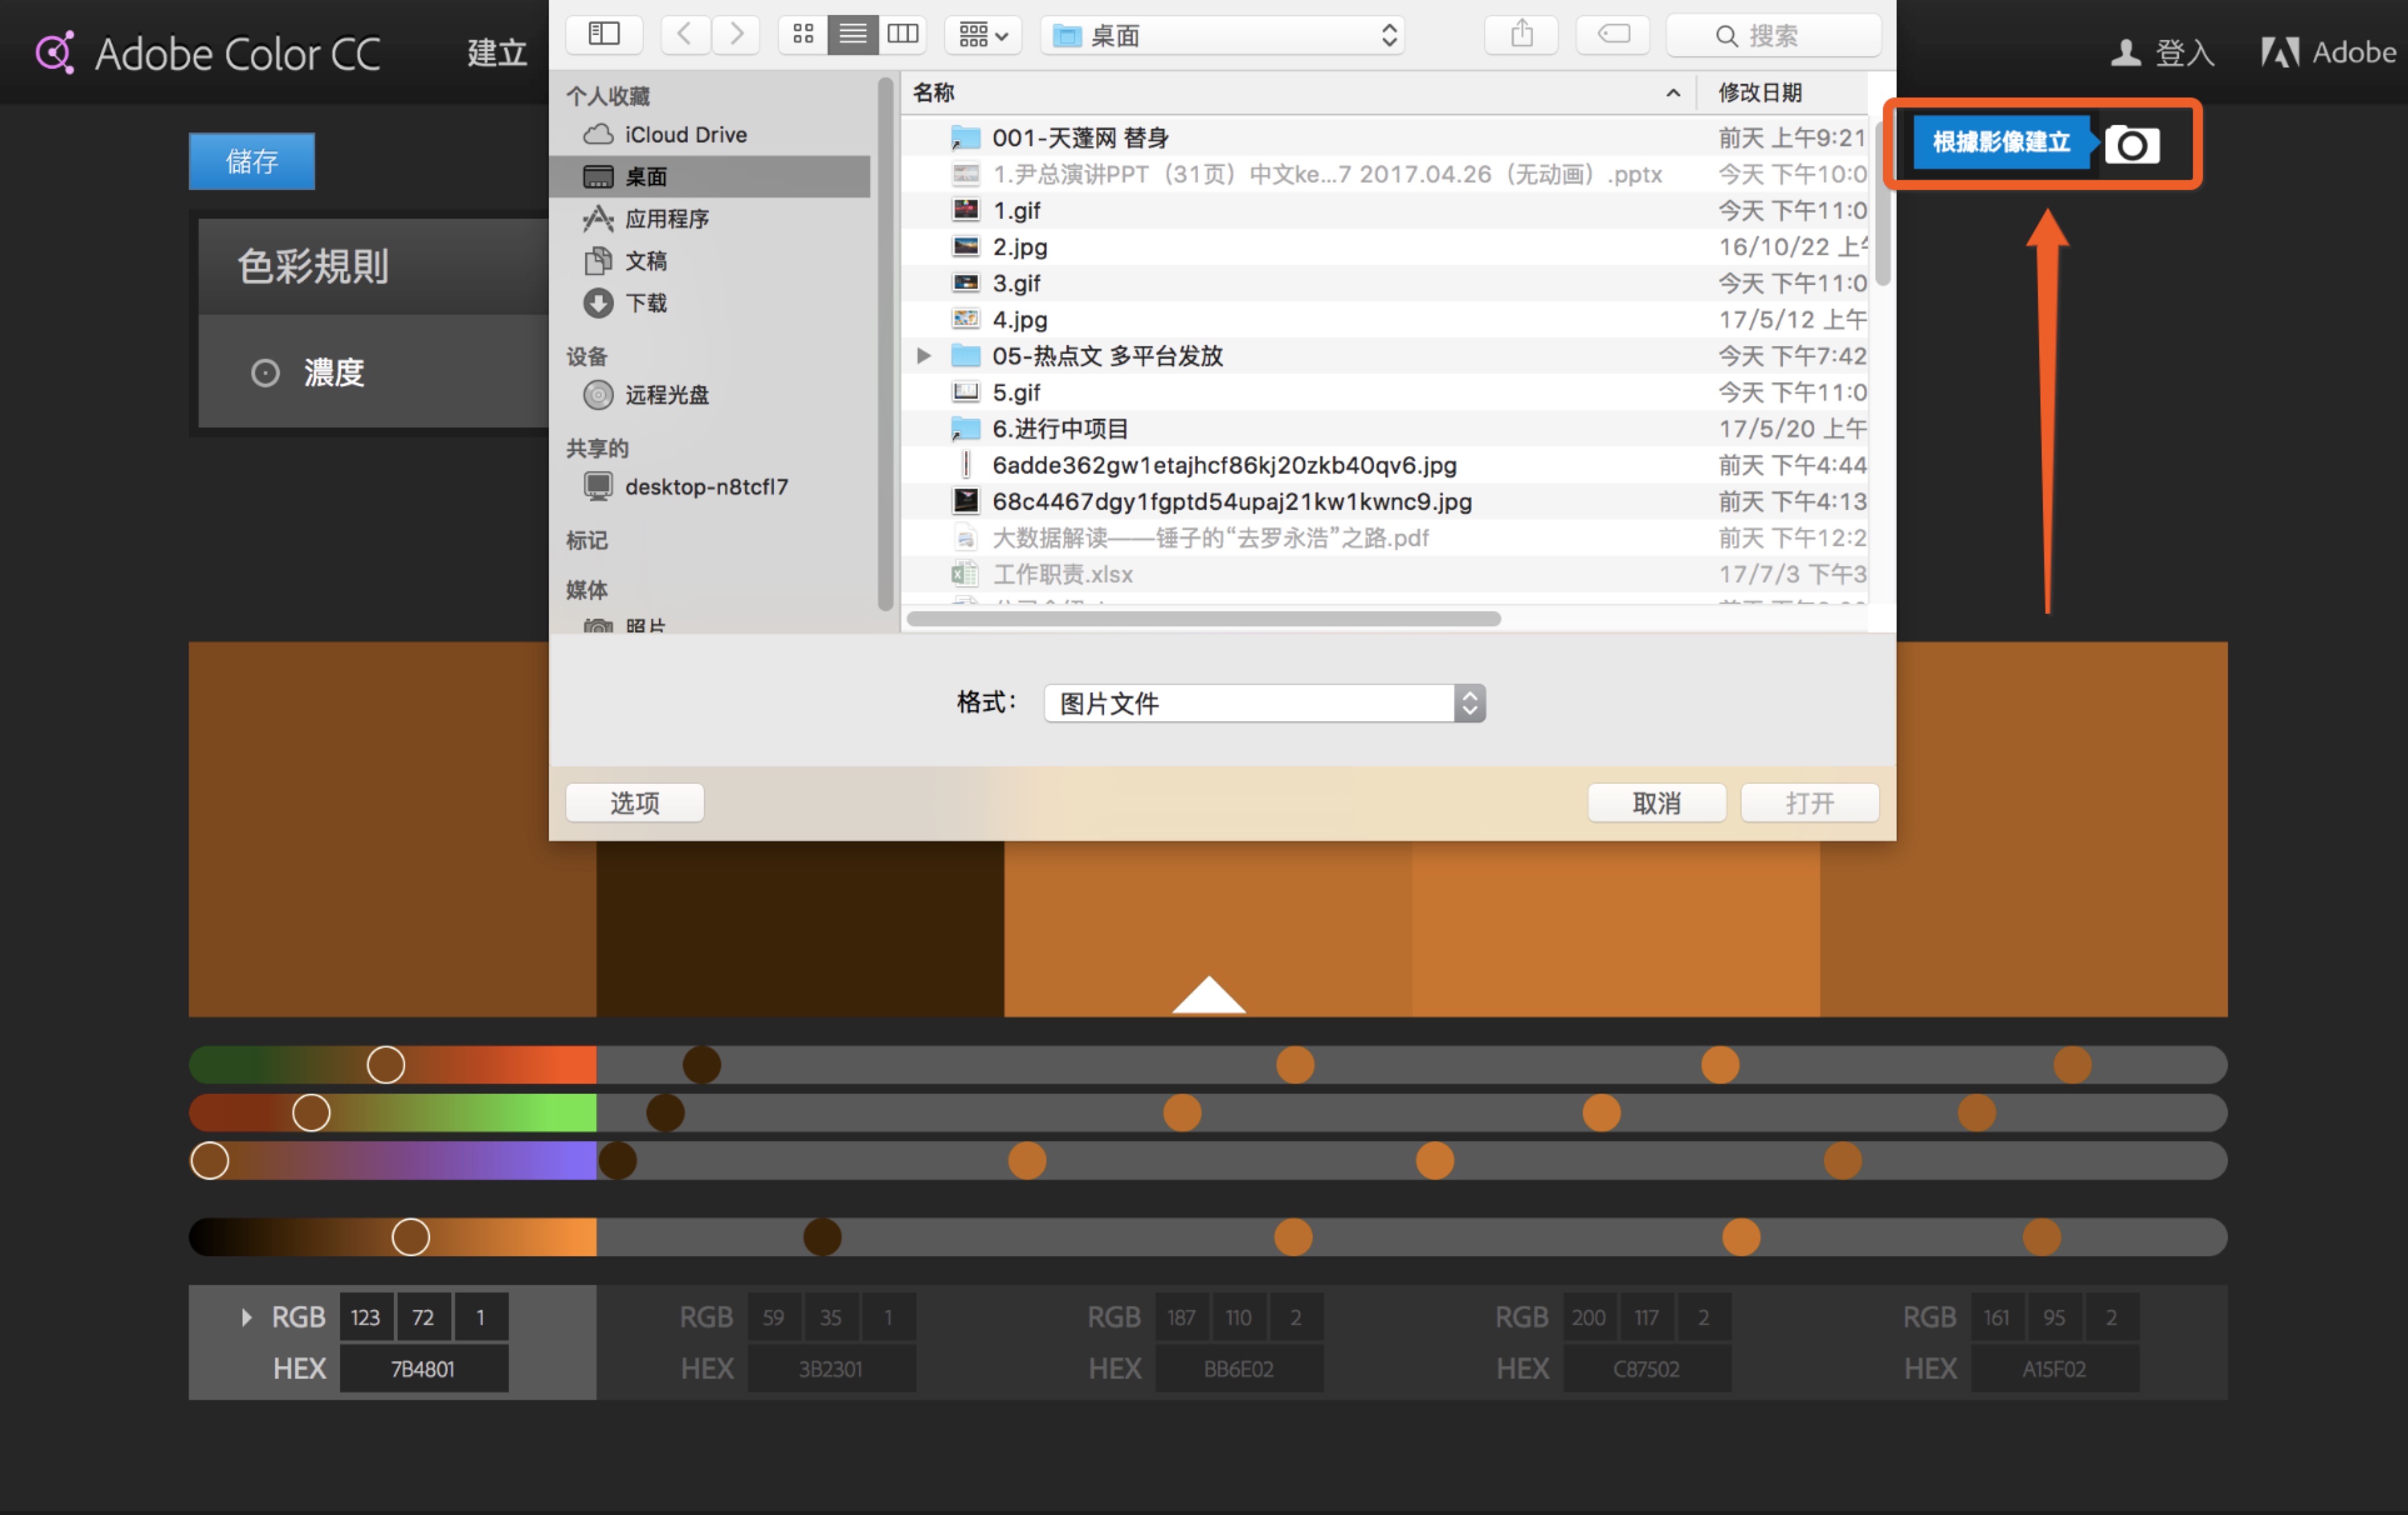Click the tags icon in dialog toolbar
The width and height of the screenshot is (2408, 1515).
[1613, 34]
